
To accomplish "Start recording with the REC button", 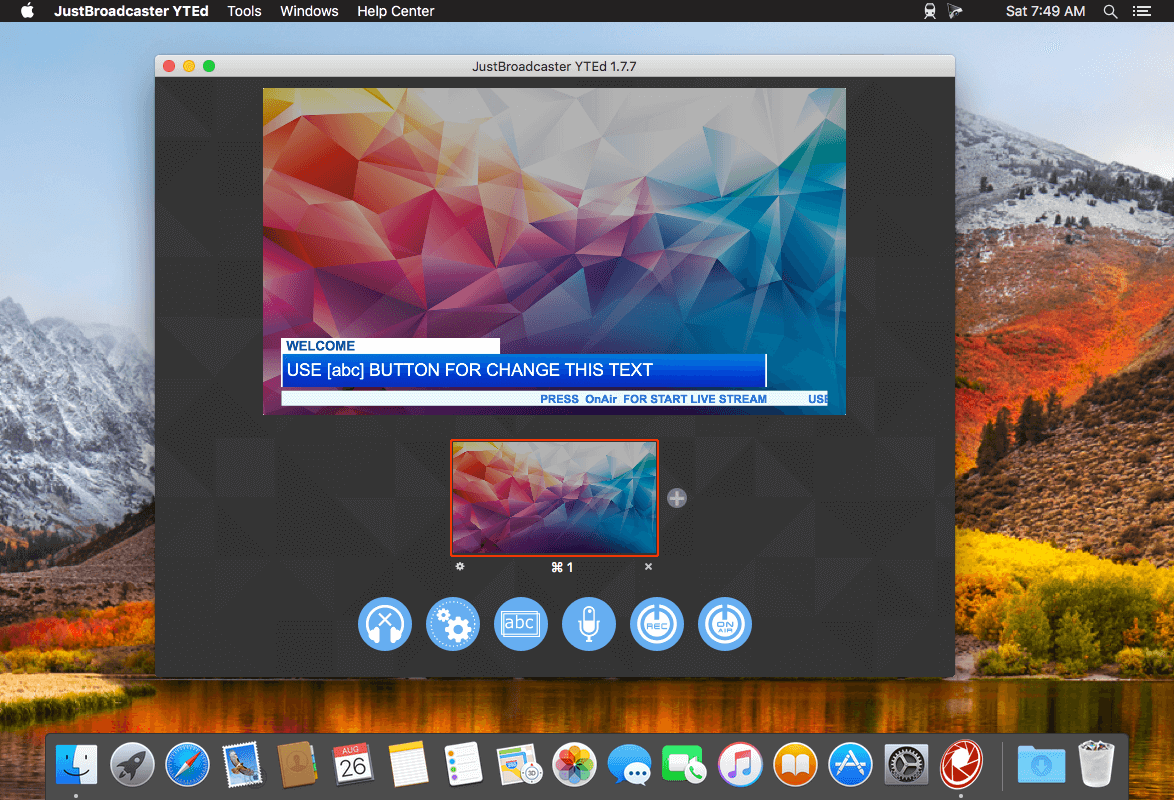I will [657, 624].
